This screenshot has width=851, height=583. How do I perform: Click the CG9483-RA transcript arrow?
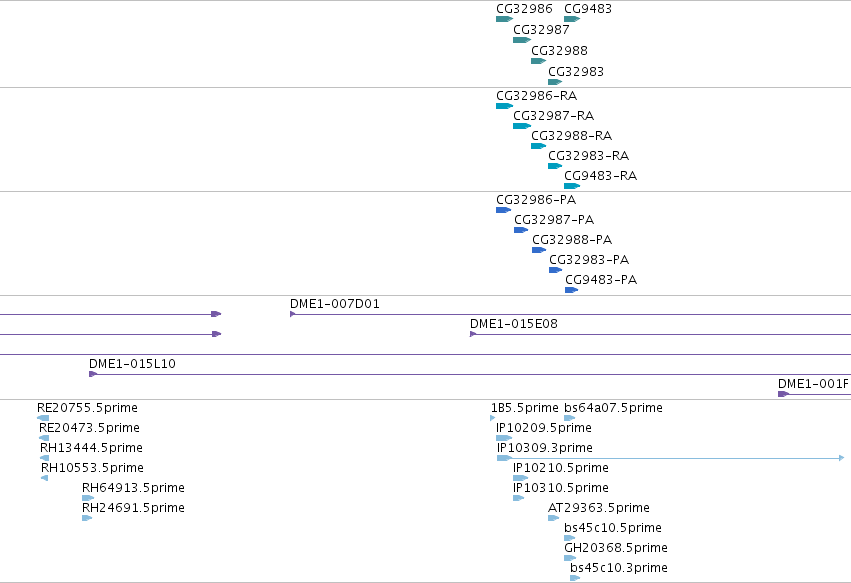pos(572,186)
